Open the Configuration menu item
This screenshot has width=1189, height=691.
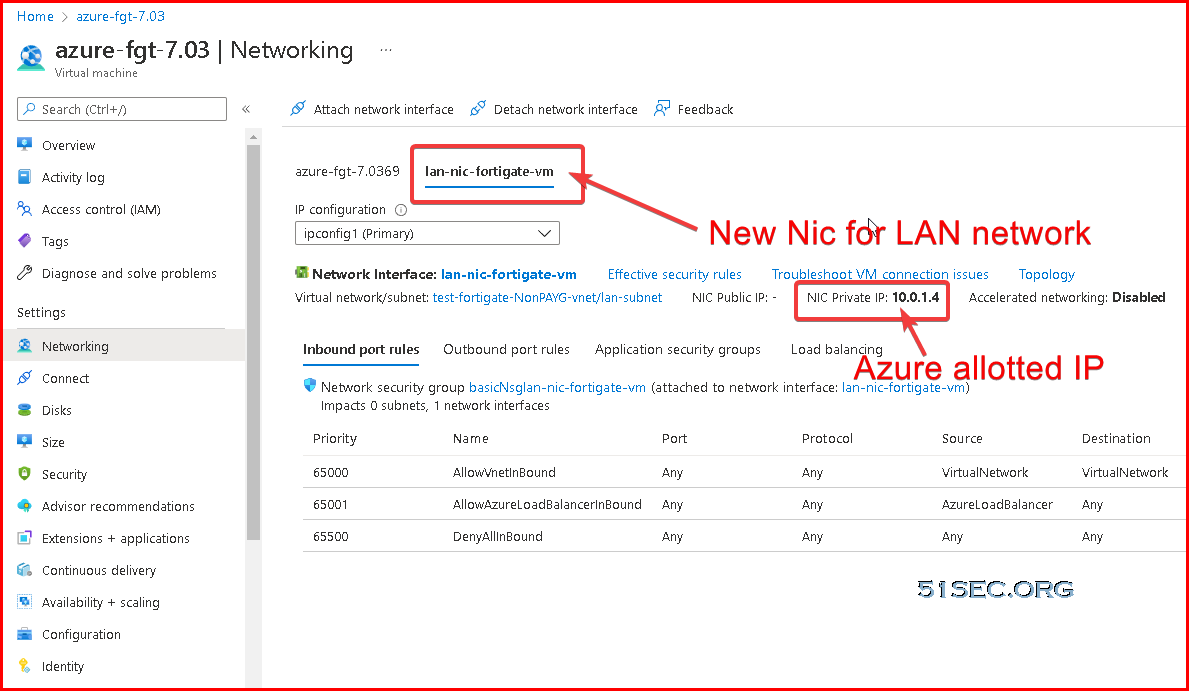[x=81, y=635]
